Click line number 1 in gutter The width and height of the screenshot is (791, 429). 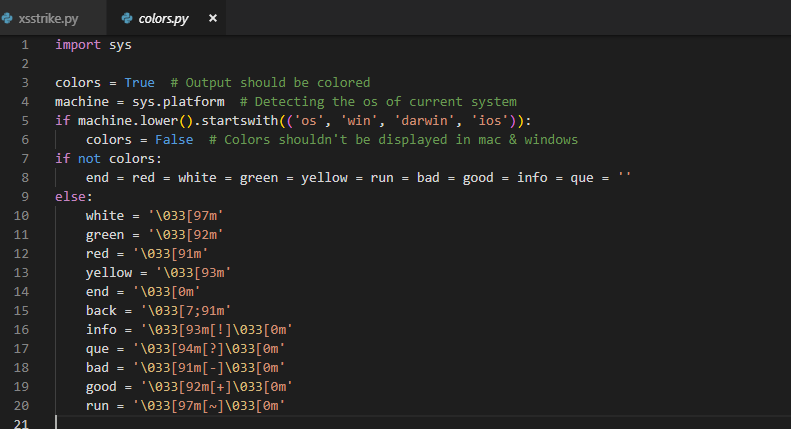click(x=25, y=45)
